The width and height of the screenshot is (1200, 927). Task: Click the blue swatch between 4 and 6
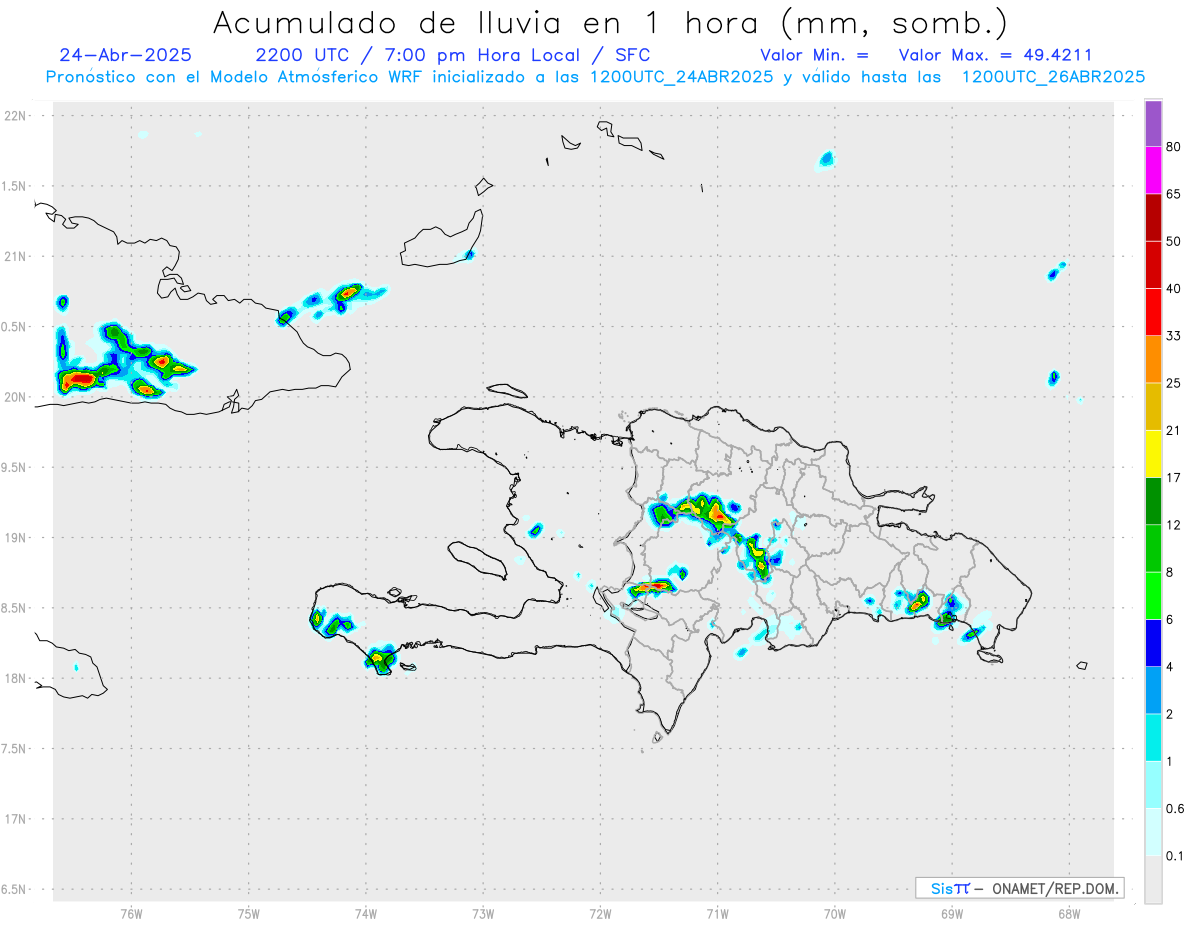click(x=1153, y=643)
